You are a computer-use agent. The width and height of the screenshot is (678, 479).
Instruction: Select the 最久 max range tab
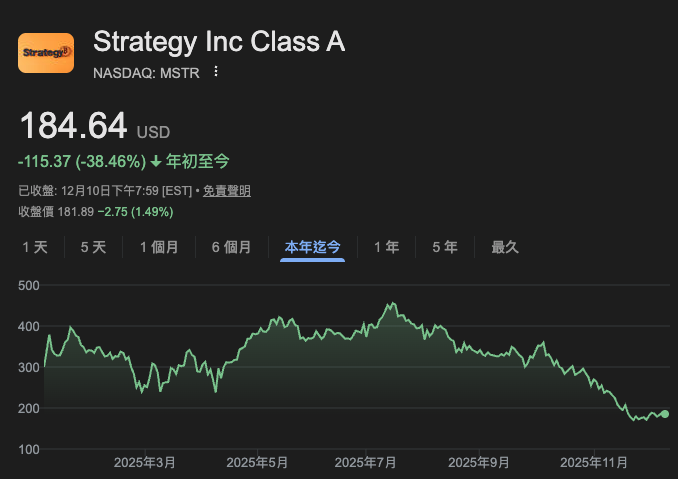505,247
